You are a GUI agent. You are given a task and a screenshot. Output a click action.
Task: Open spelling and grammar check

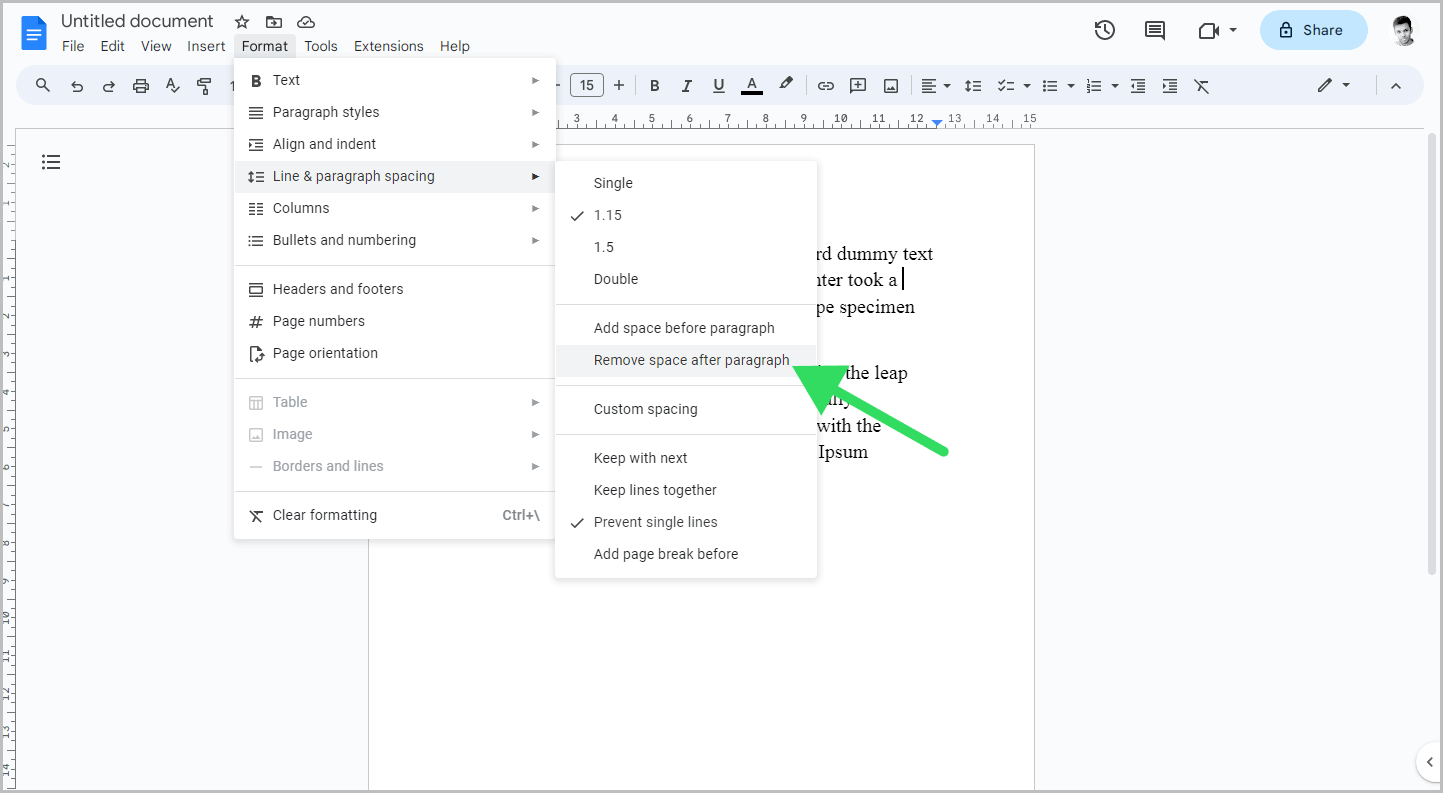tap(172, 85)
